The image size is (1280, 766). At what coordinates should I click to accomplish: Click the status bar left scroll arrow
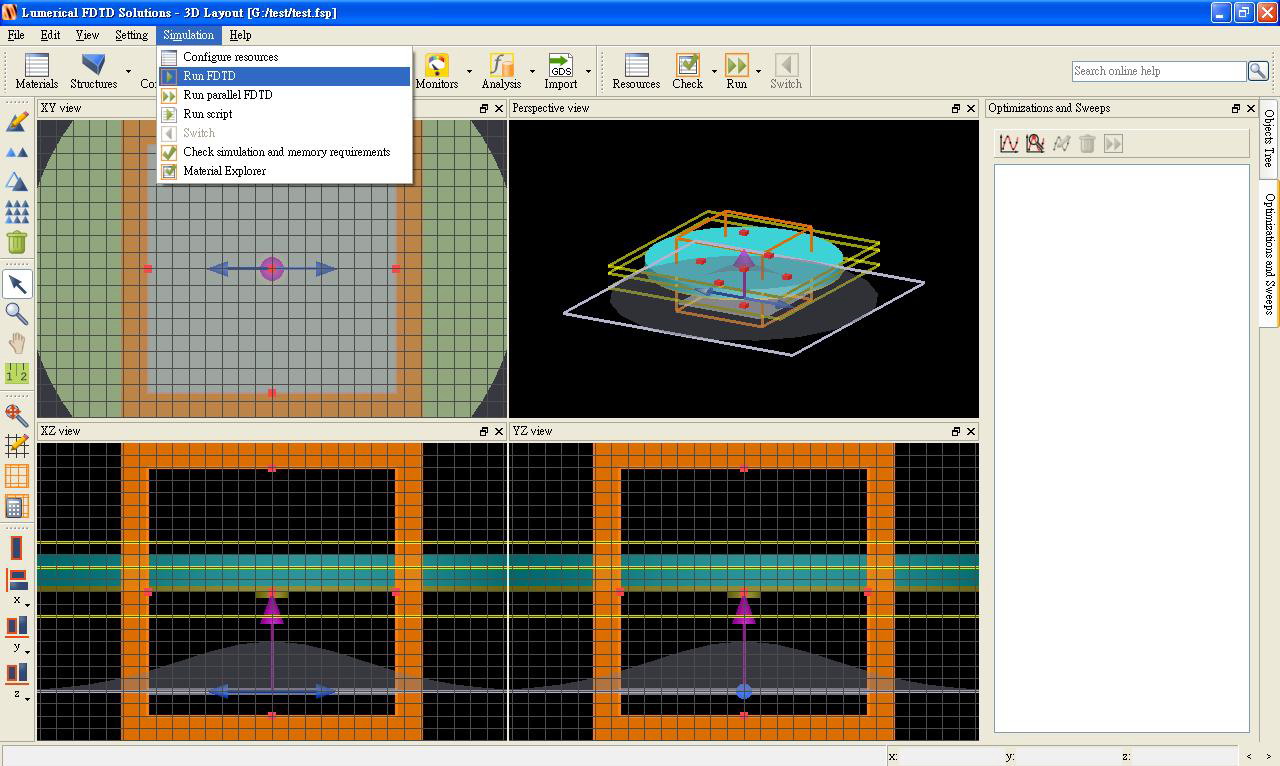pos(1249,757)
